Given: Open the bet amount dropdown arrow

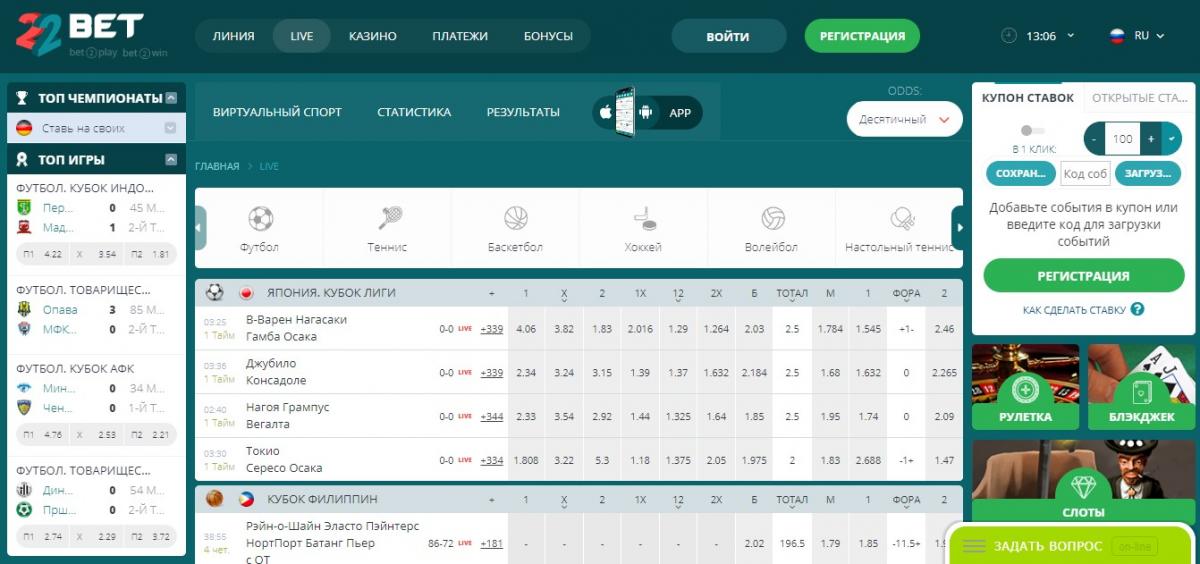Looking at the screenshot, I should [x=1171, y=139].
